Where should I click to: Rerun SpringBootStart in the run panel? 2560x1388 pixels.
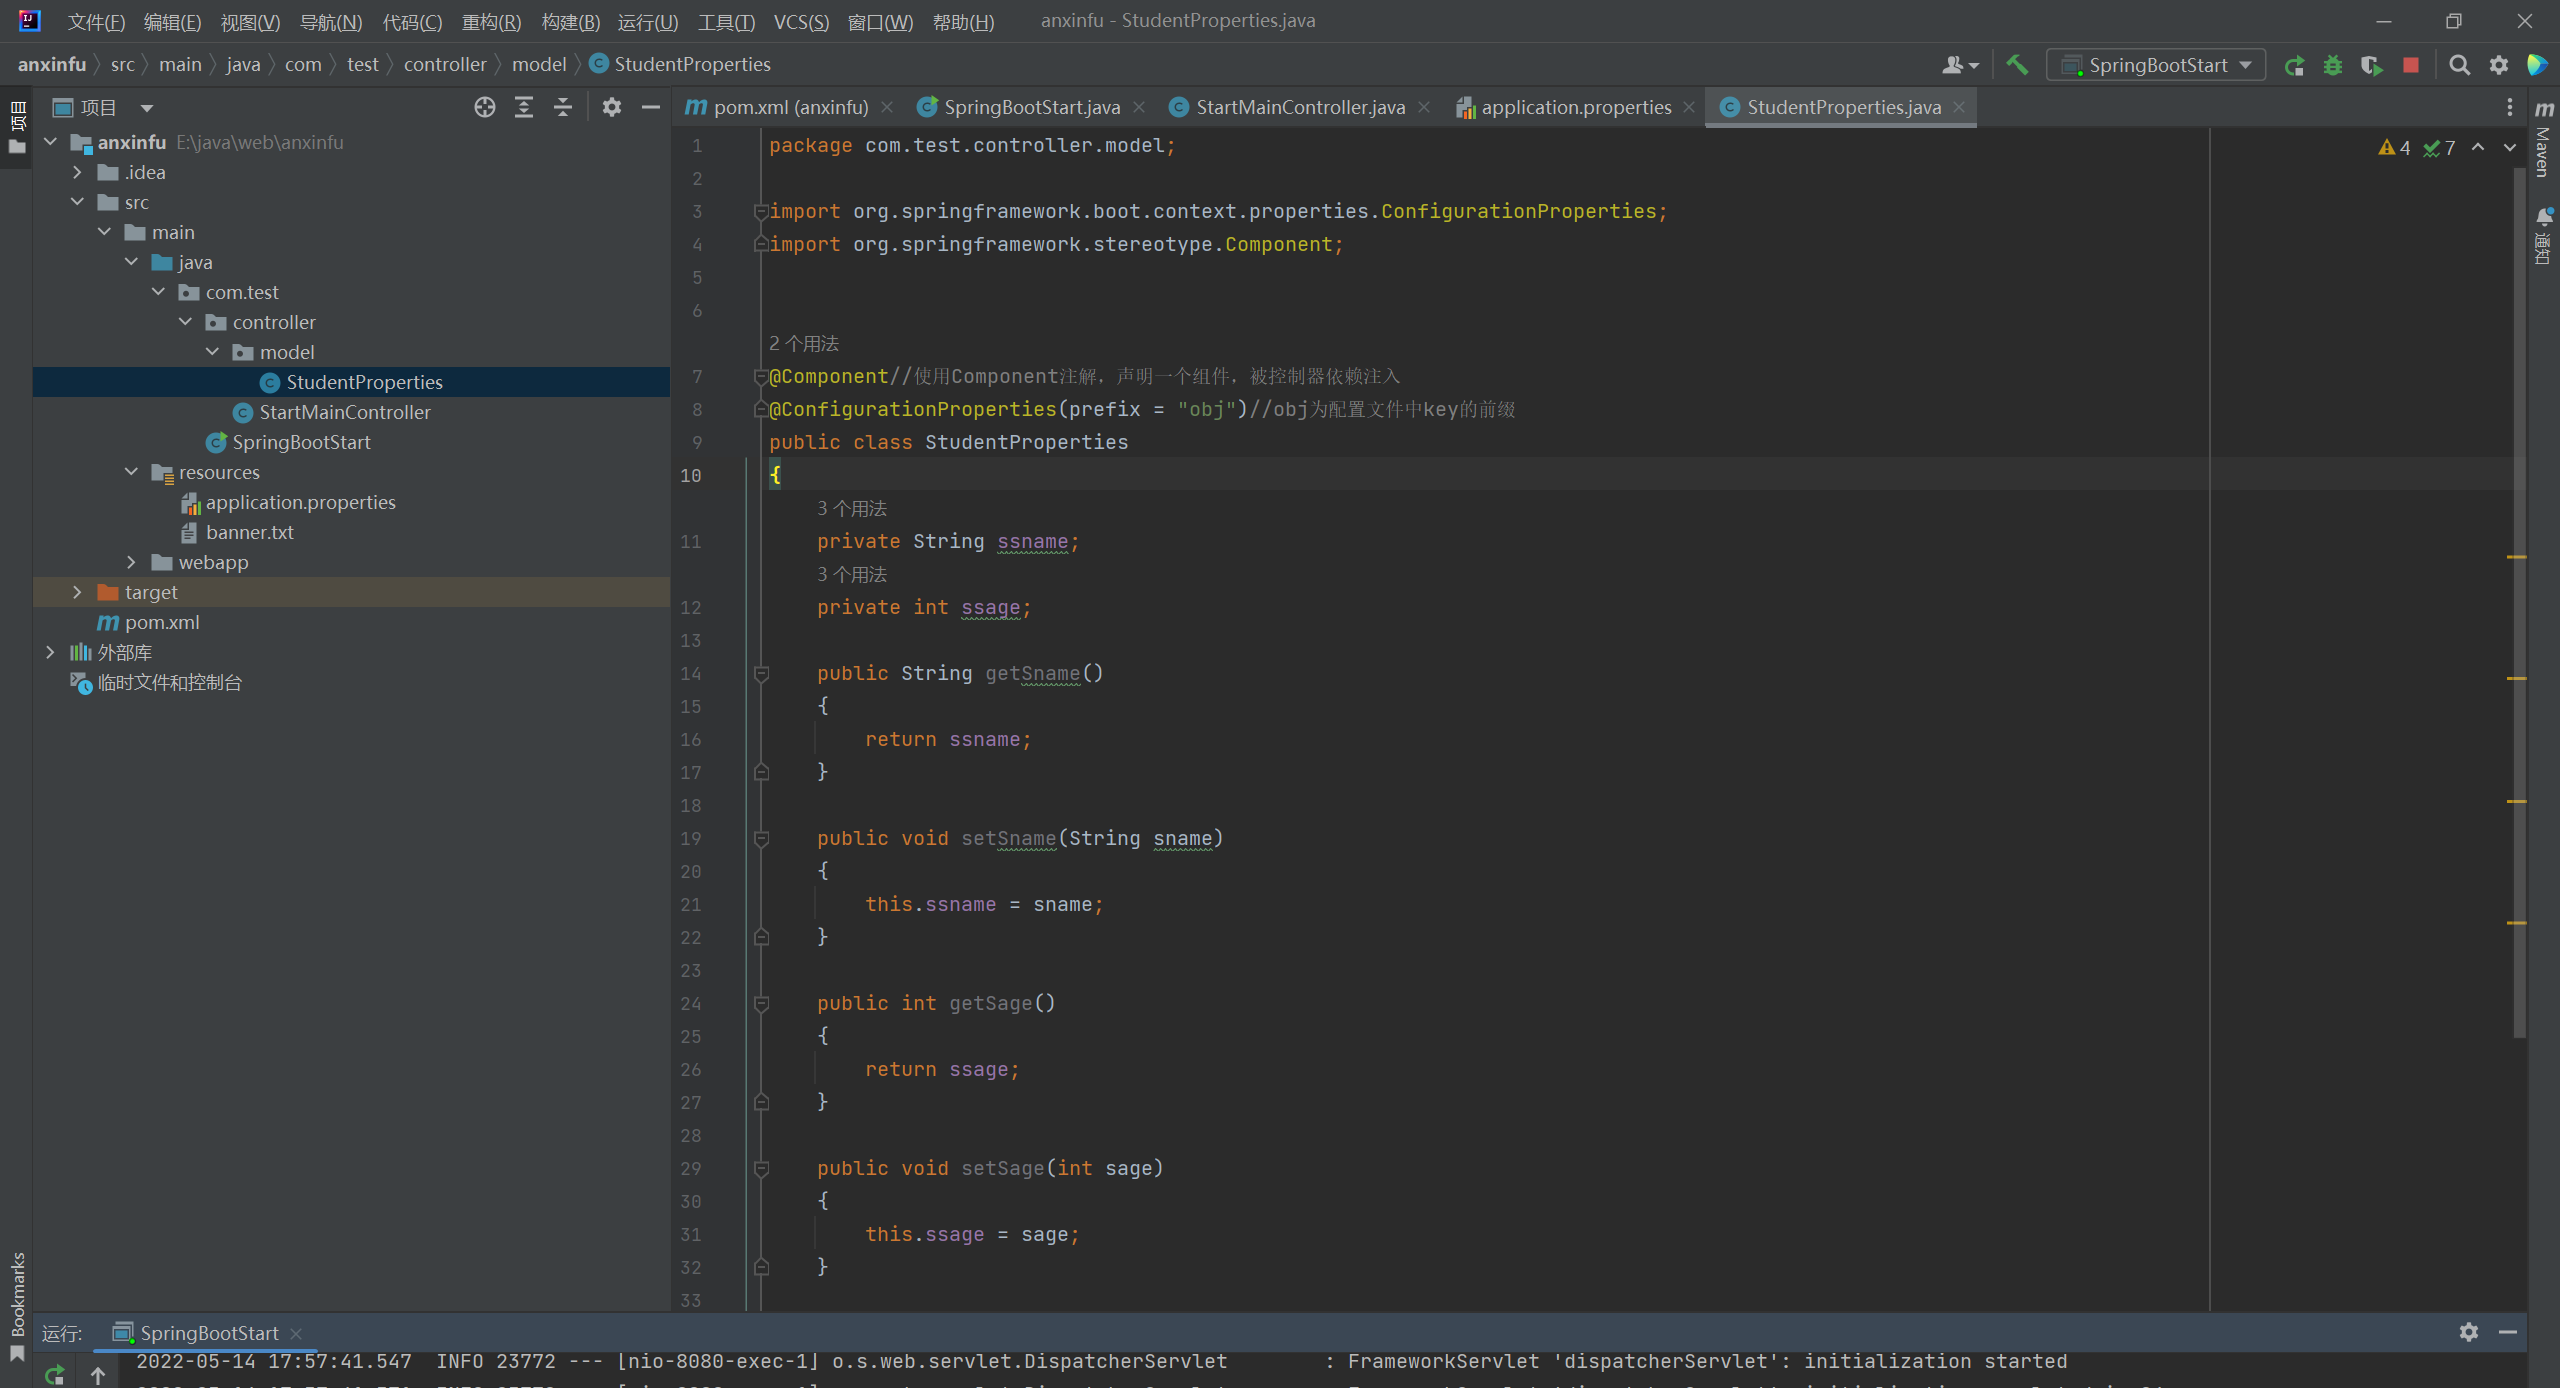pyautogui.click(x=55, y=1374)
